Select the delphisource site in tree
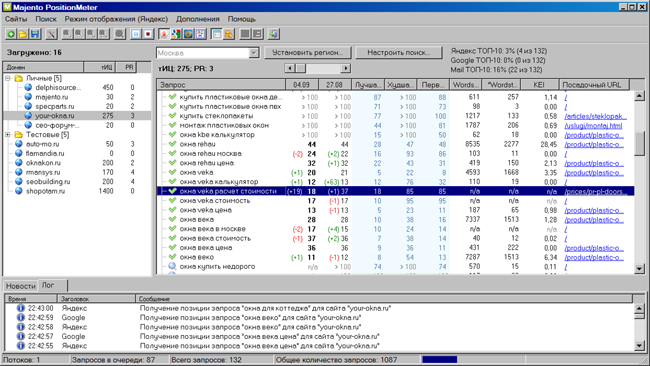Image resolution: width=650 pixels, height=366 pixels. tap(58, 87)
